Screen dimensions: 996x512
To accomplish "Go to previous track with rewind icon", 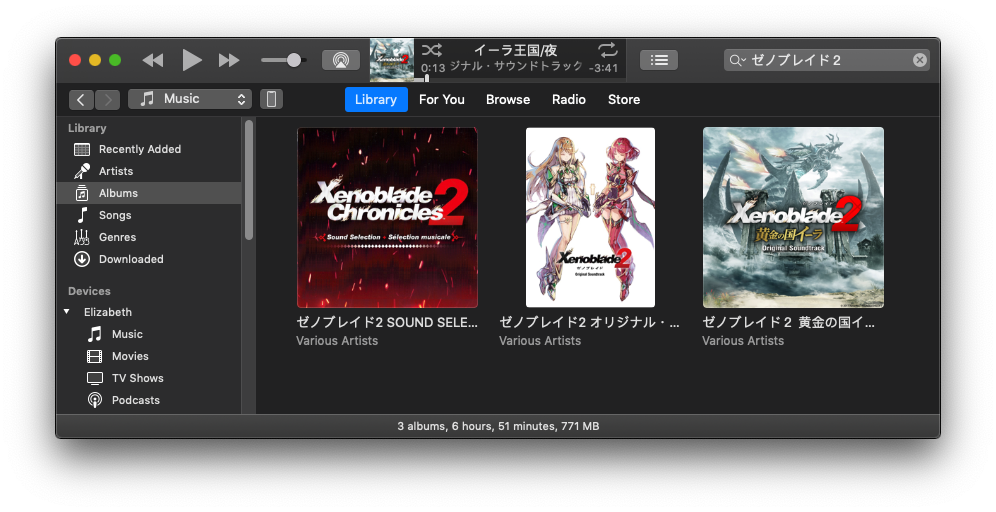I will point(153,60).
